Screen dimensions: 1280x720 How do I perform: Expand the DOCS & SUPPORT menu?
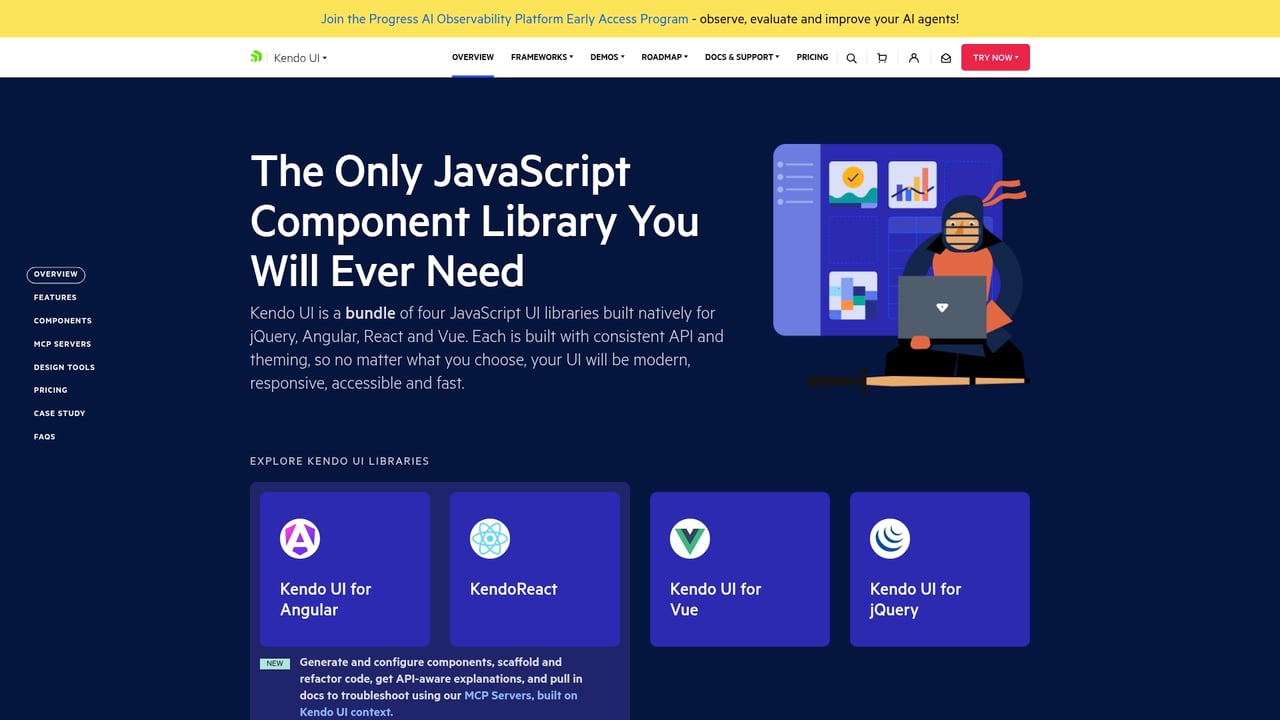pos(741,57)
